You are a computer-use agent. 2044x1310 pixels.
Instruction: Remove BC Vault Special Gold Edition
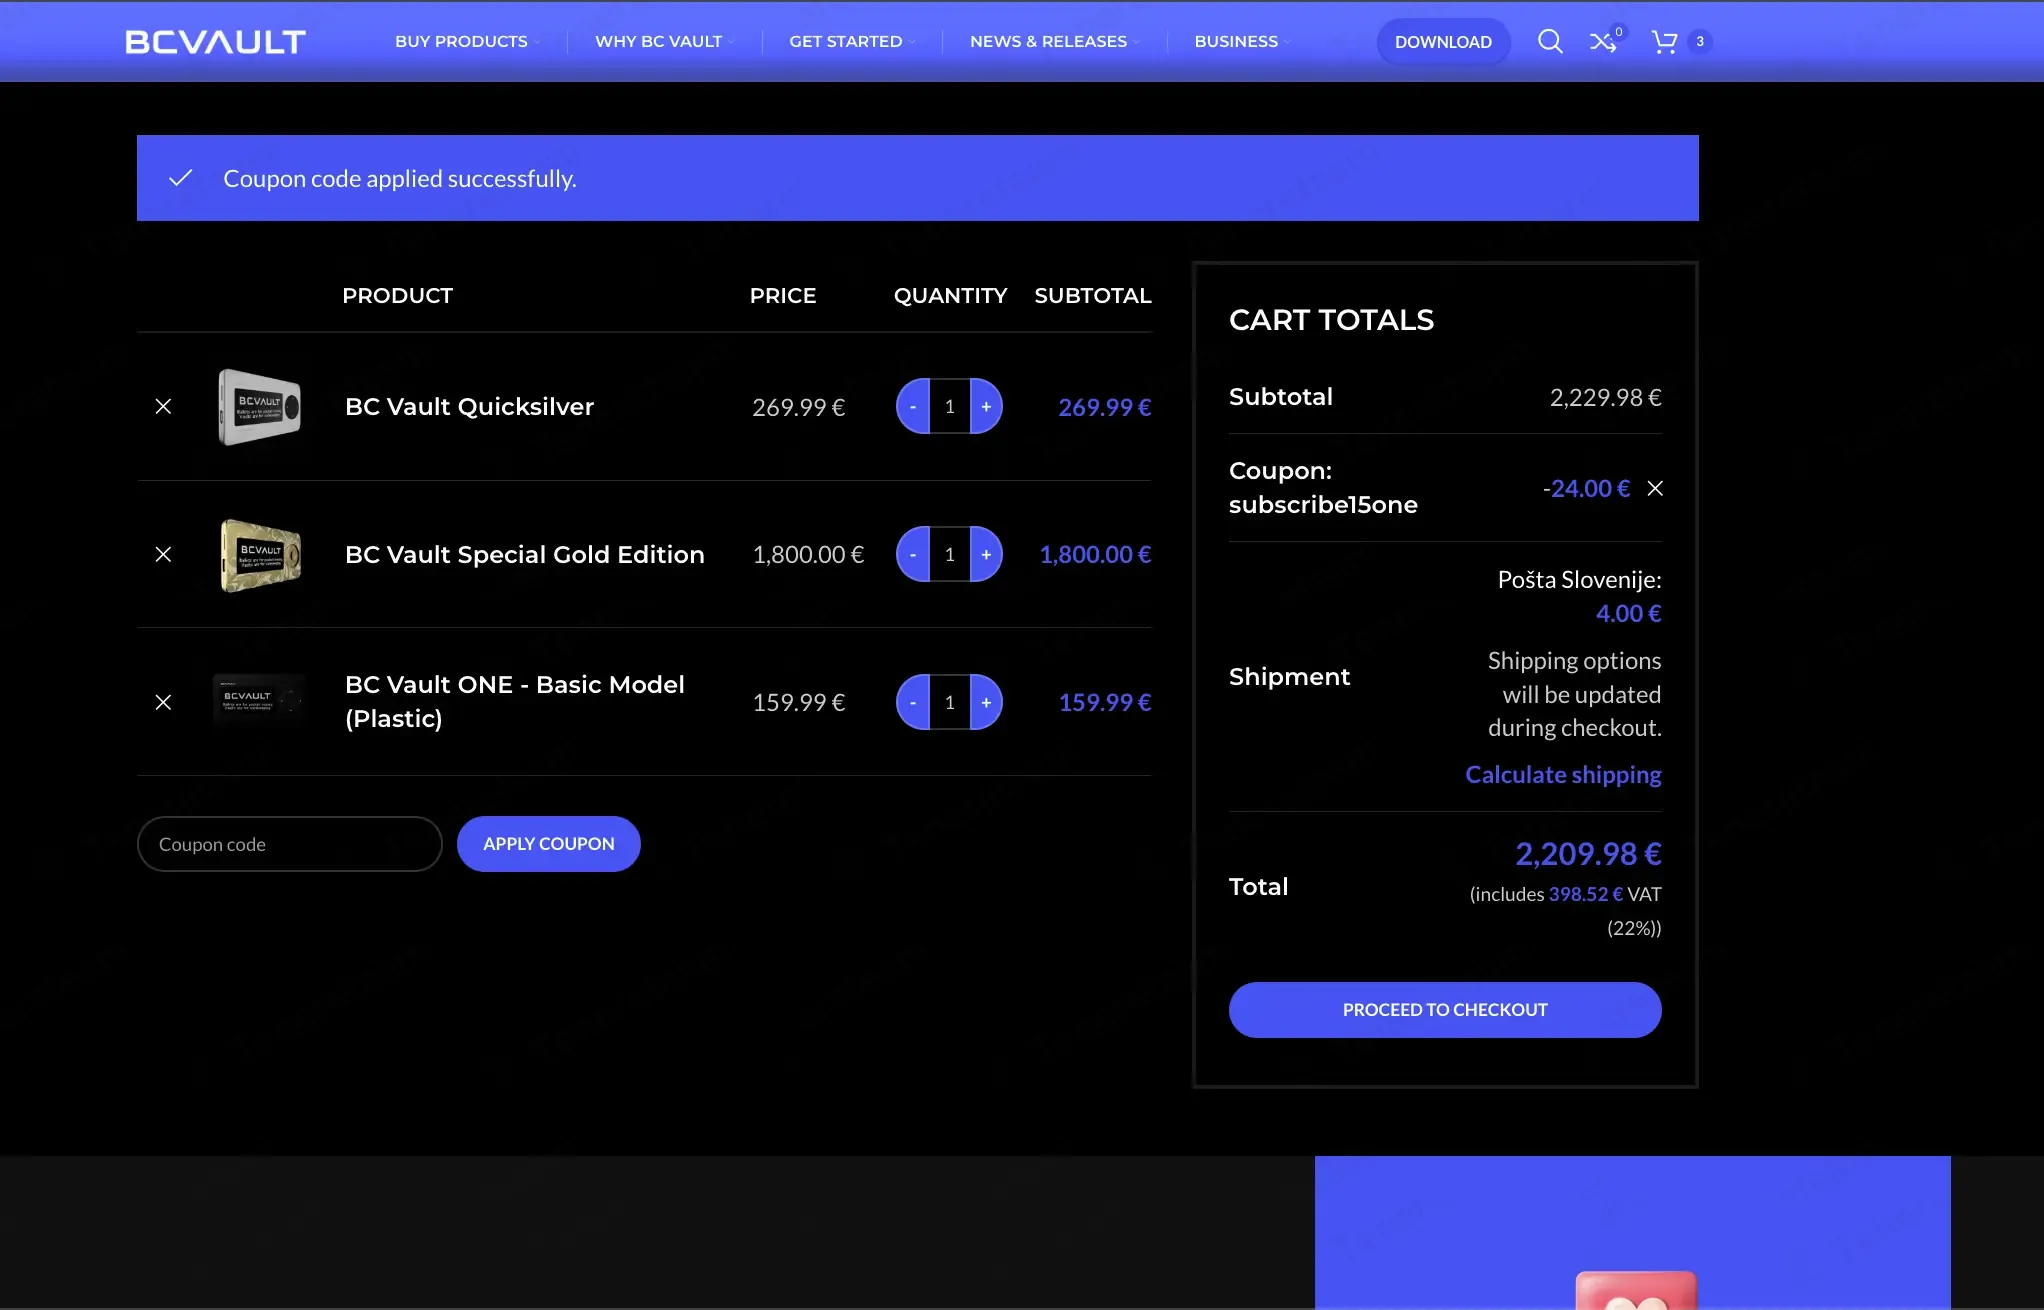[163, 554]
